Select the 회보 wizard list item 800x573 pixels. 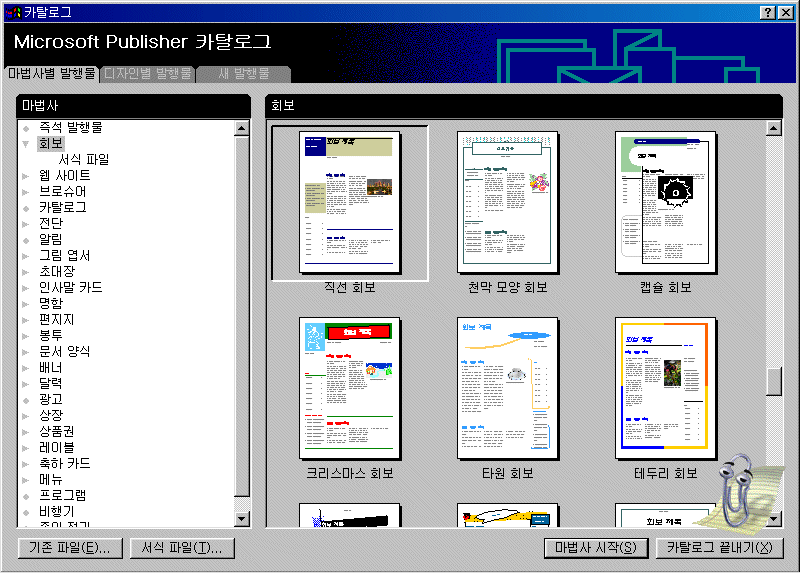pyautogui.click(x=51, y=143)
